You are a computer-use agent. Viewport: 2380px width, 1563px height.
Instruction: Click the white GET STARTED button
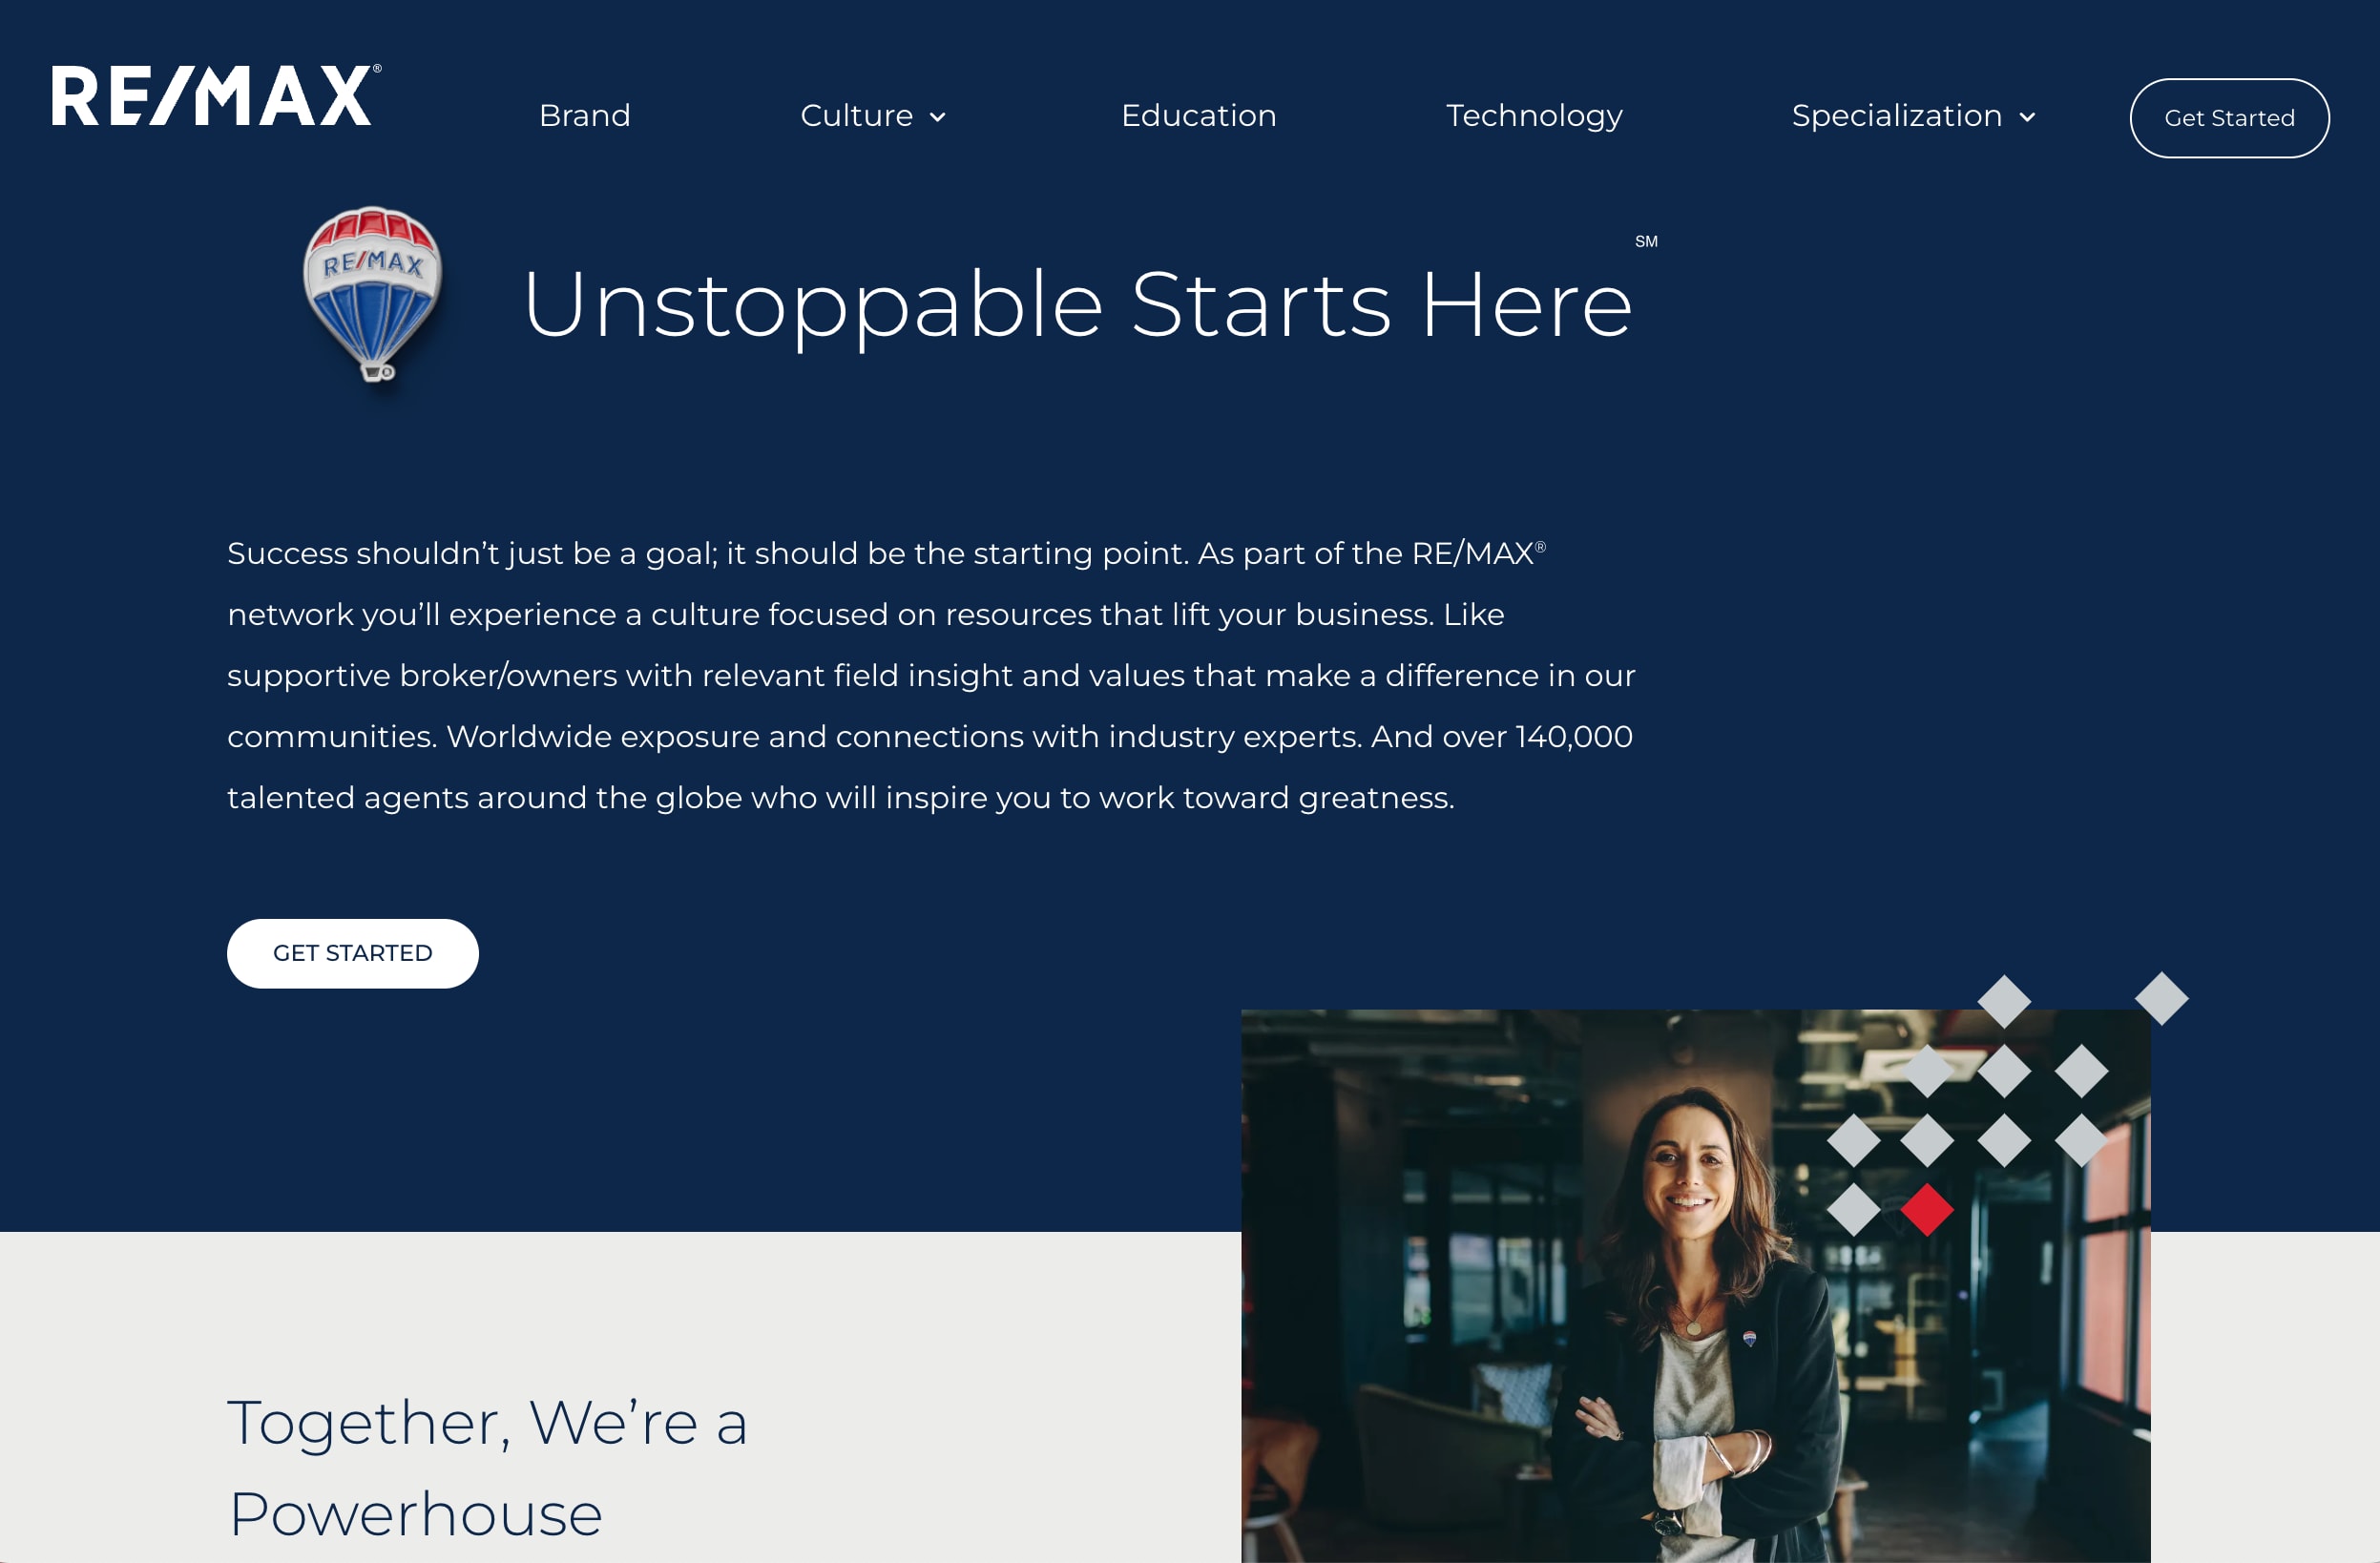(353, 953)
